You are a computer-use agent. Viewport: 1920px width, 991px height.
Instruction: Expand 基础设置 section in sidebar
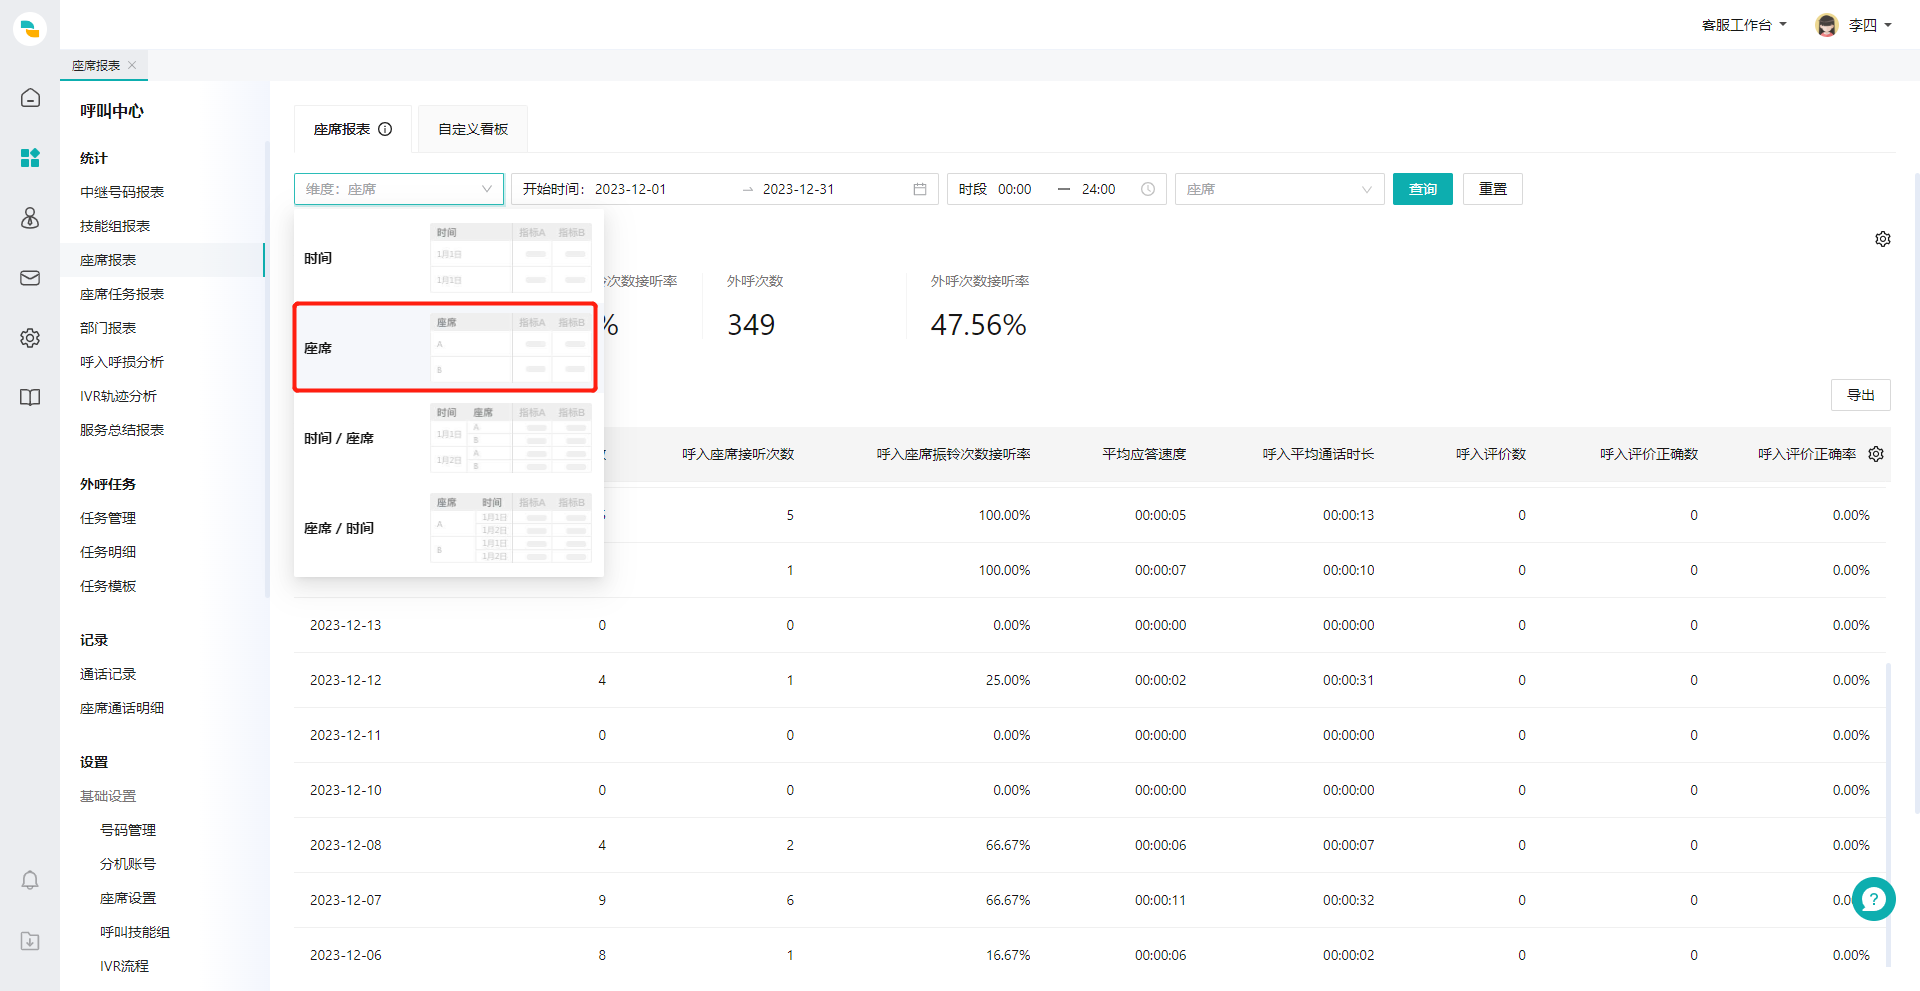pos(108,796)
